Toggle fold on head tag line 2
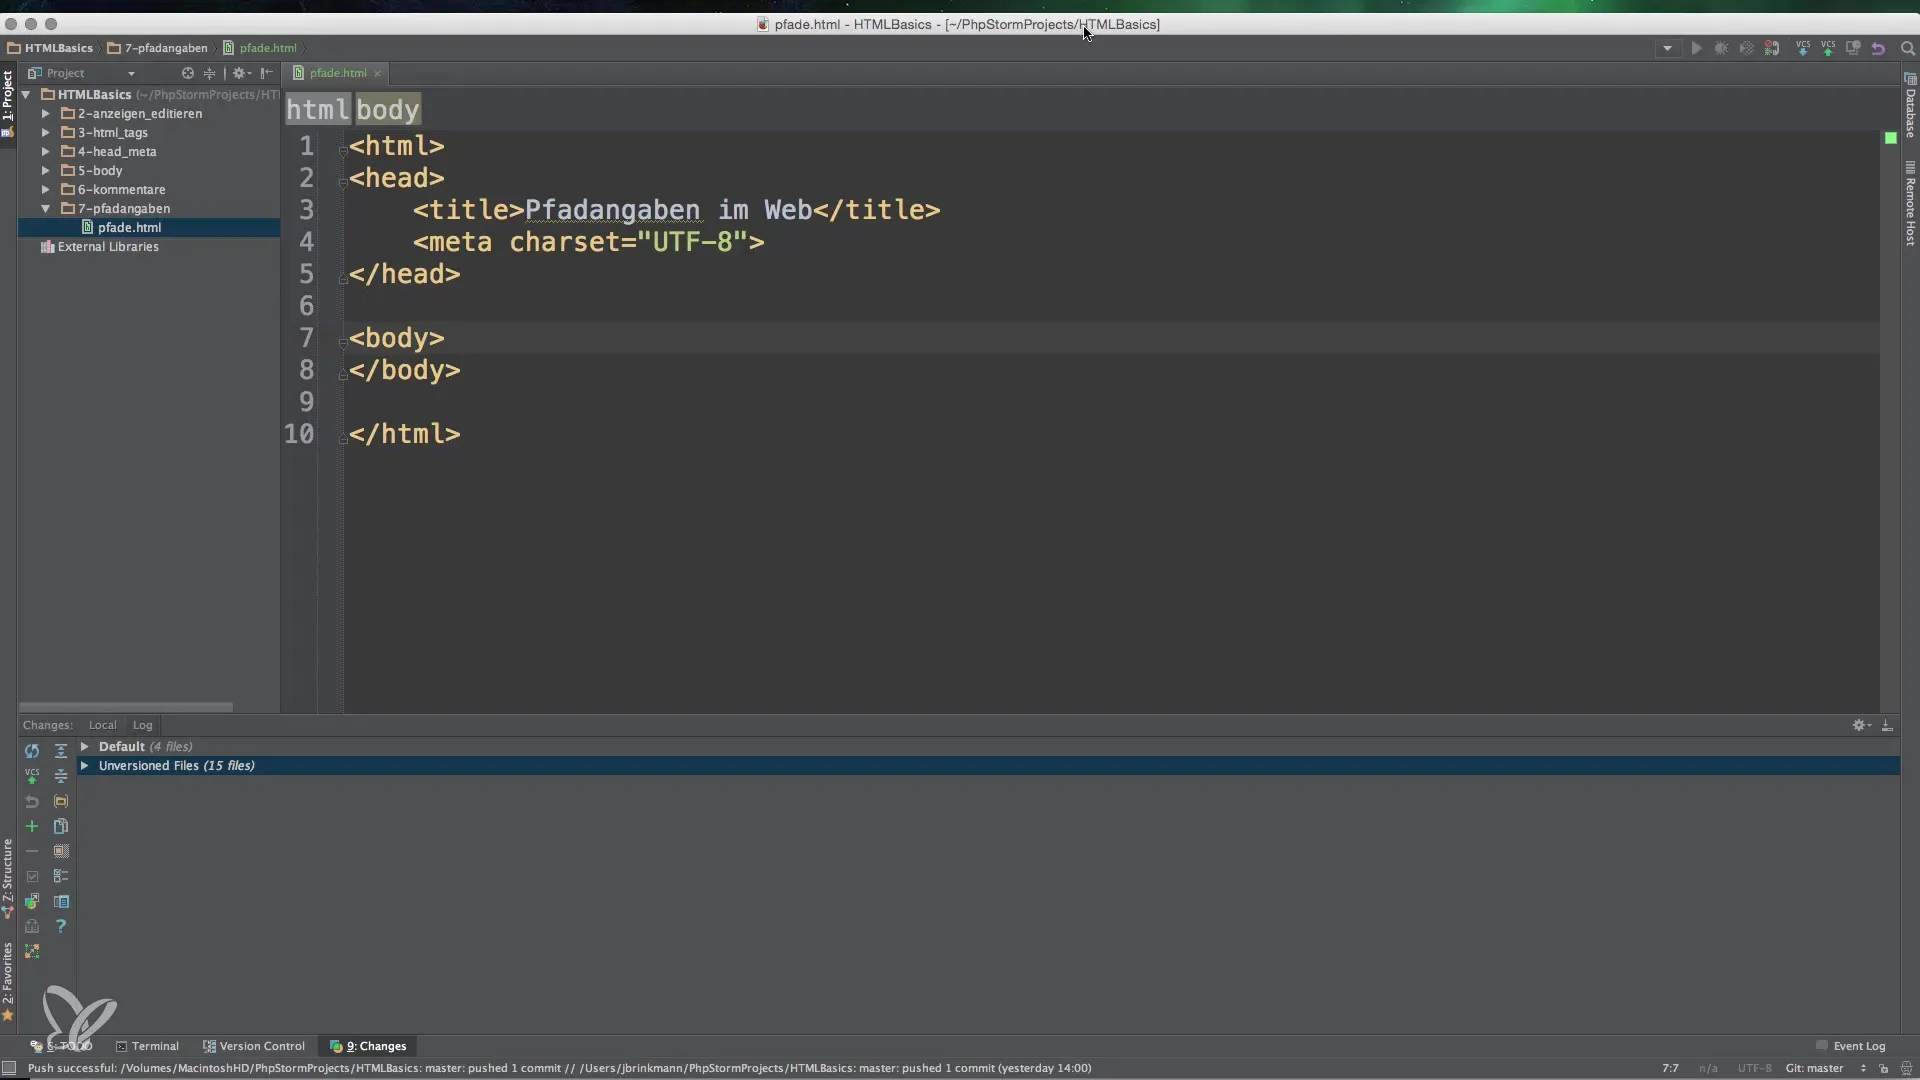 (343, 183)
